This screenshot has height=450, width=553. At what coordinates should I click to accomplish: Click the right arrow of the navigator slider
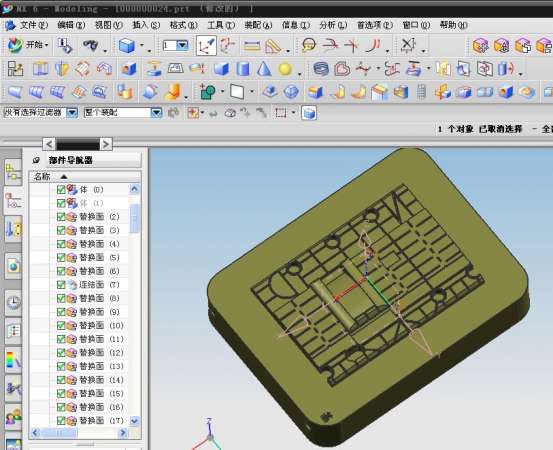106,144
